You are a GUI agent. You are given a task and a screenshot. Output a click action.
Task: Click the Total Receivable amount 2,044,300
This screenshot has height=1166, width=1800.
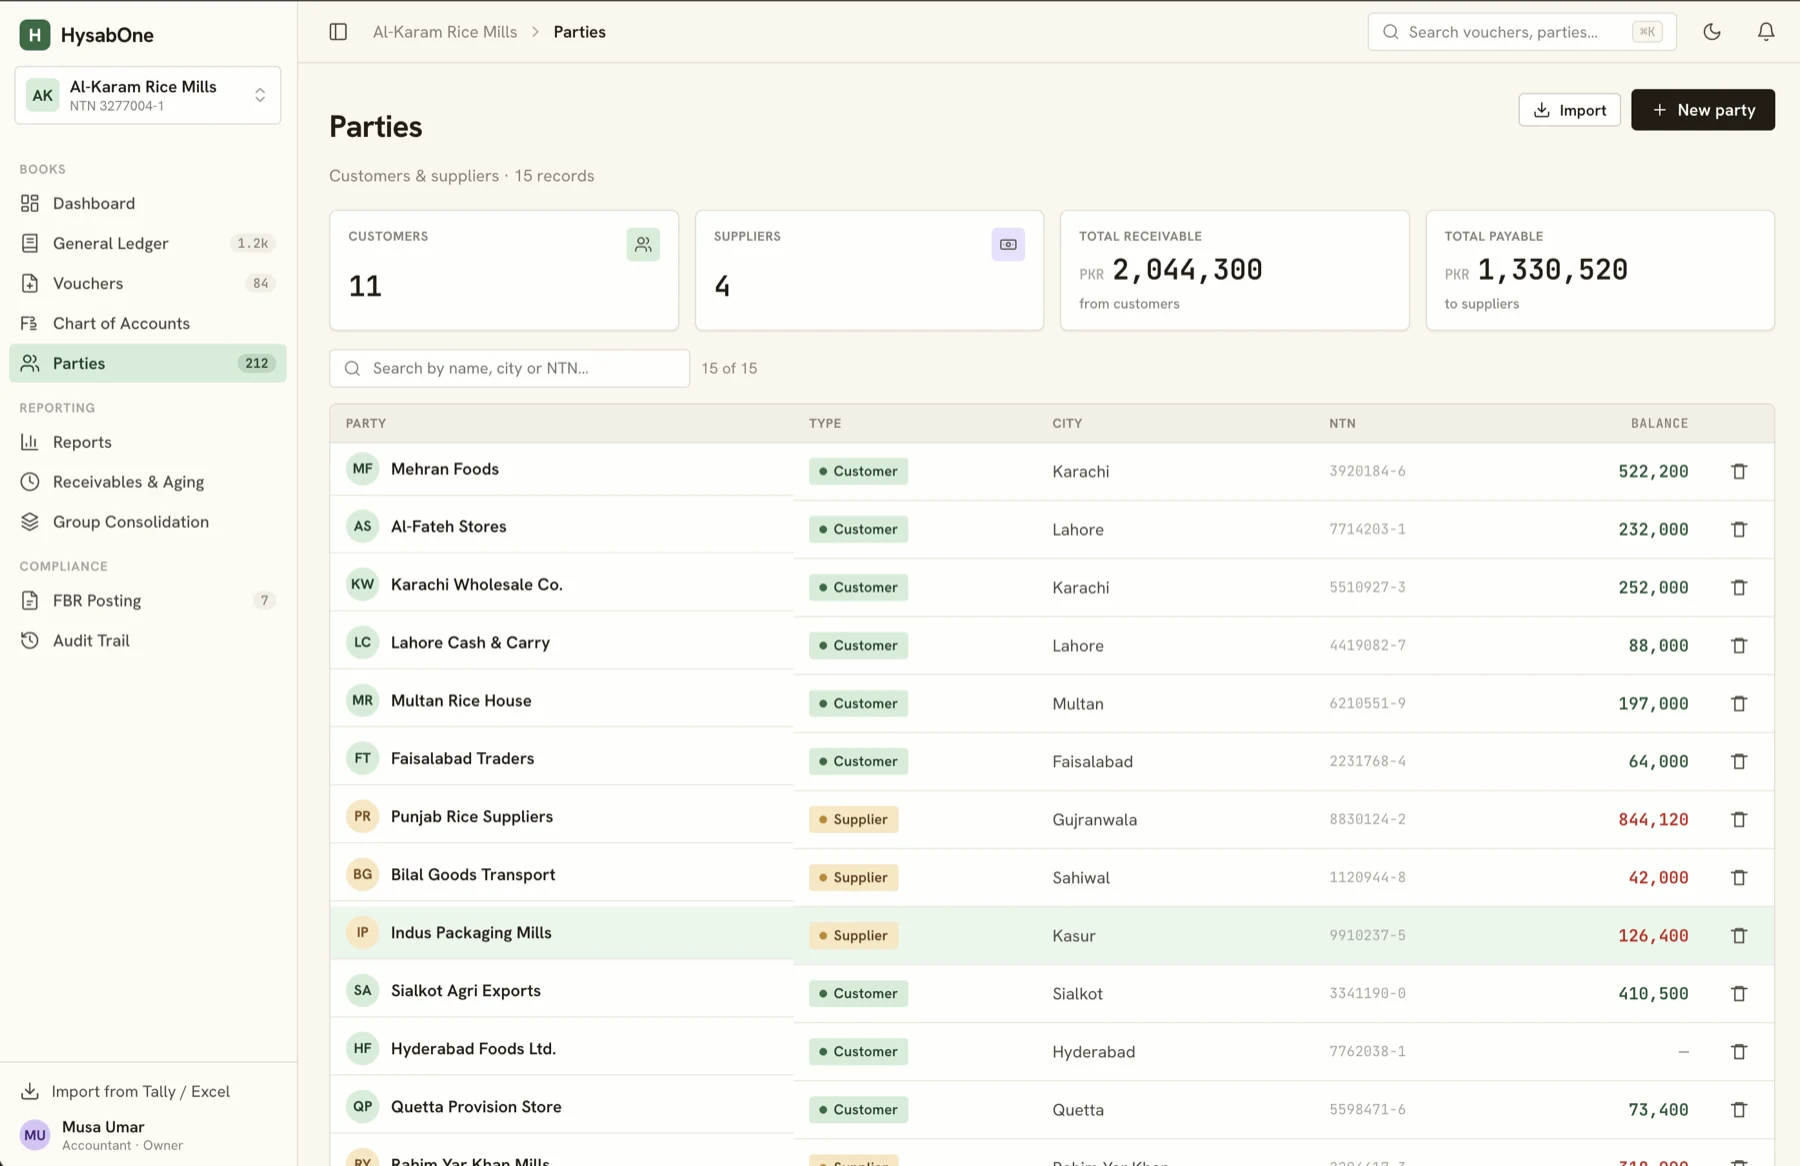pos(1187,270)
